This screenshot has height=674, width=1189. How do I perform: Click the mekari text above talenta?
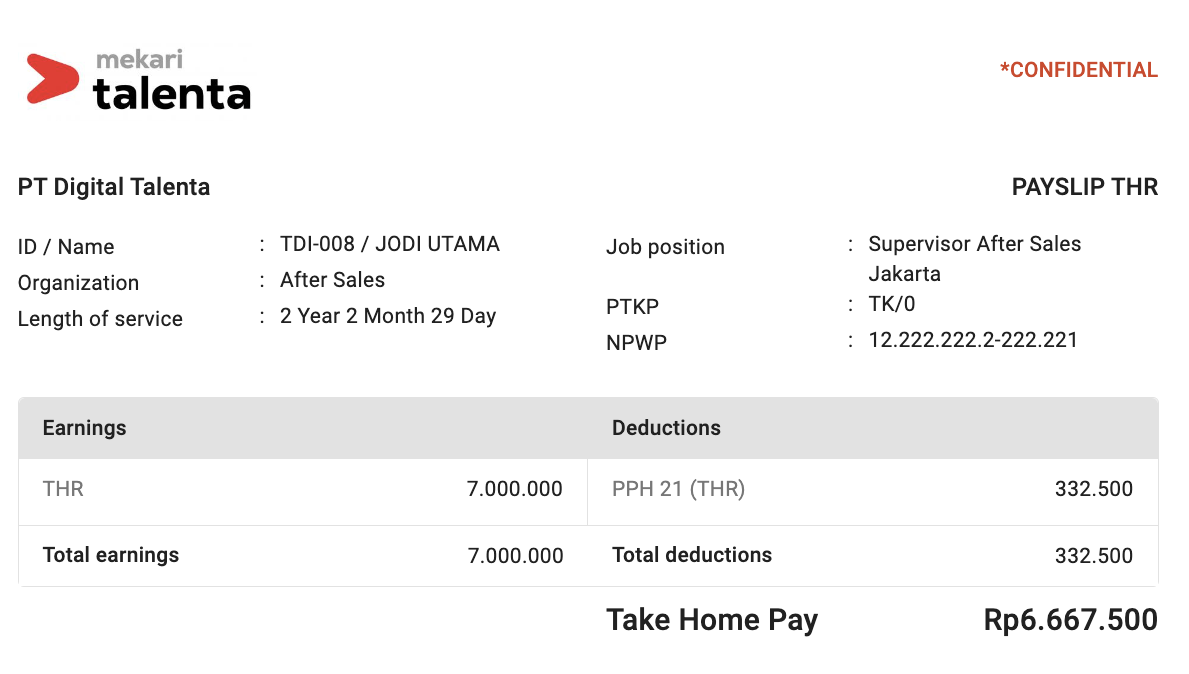[140, 59]
